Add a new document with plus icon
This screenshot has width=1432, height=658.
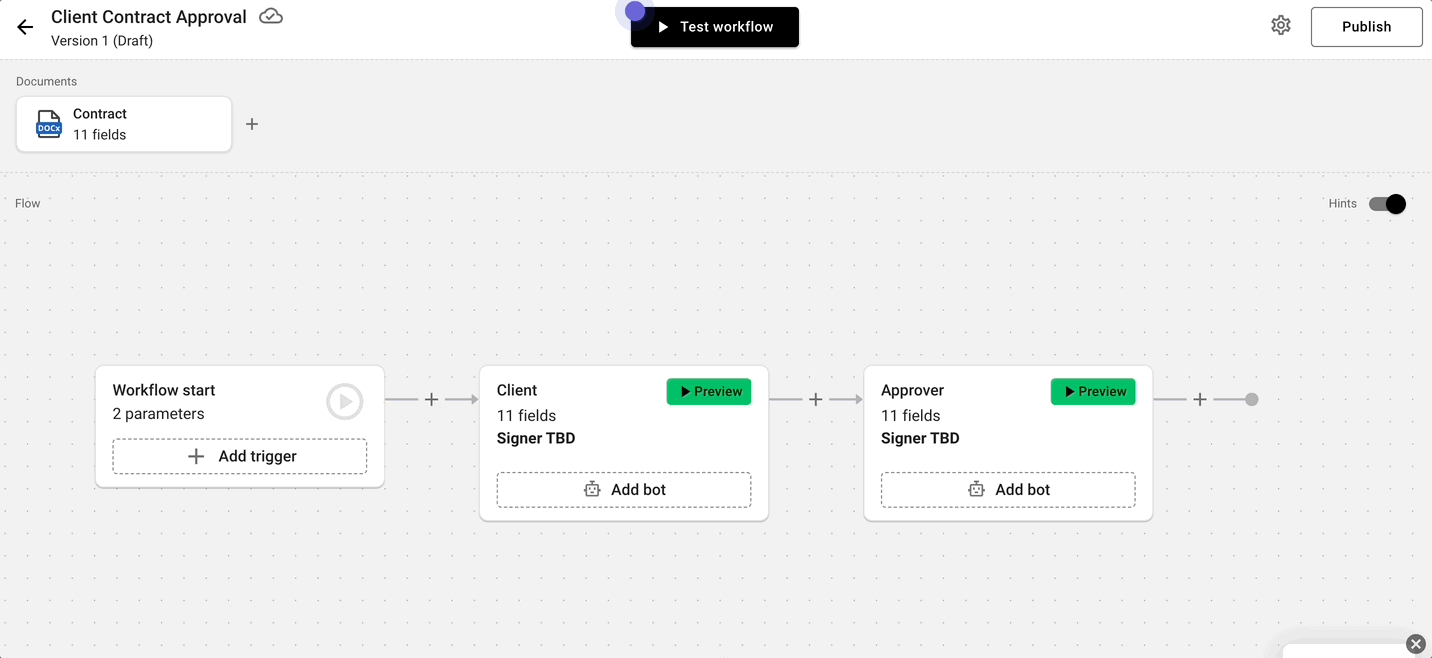click(252, 124)
